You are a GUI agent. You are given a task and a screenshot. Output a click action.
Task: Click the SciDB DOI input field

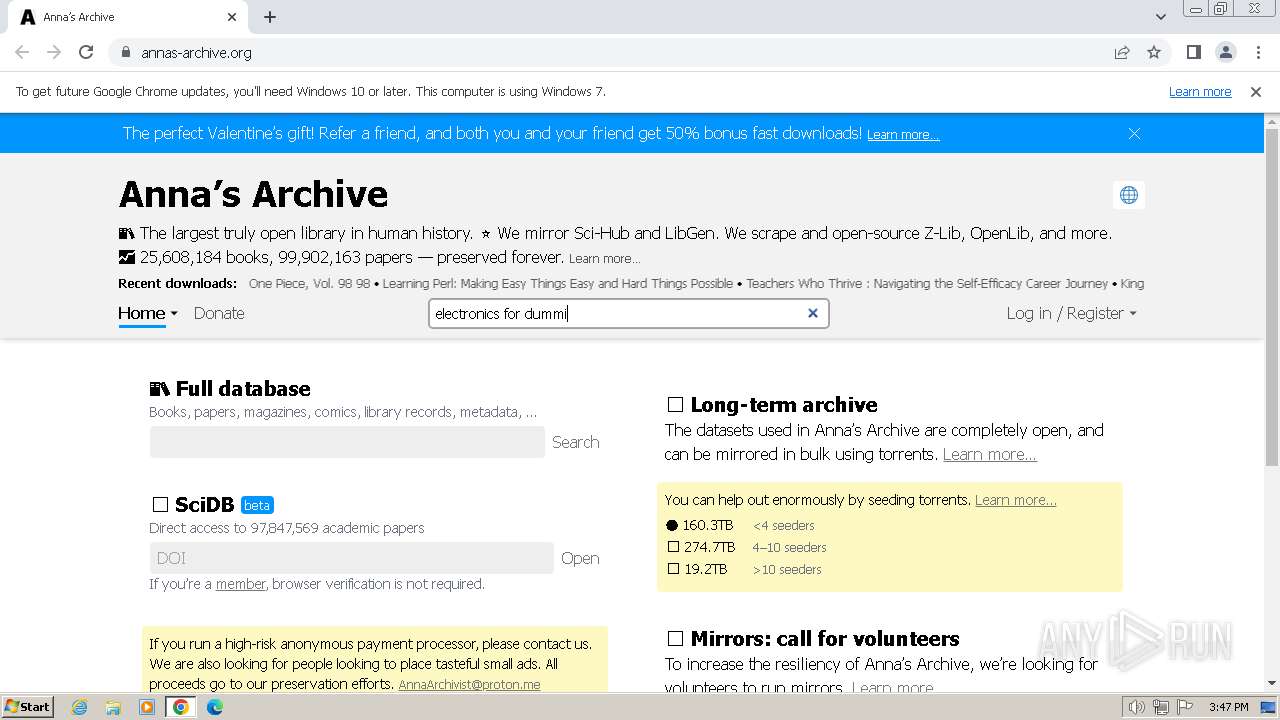(351, 558)
